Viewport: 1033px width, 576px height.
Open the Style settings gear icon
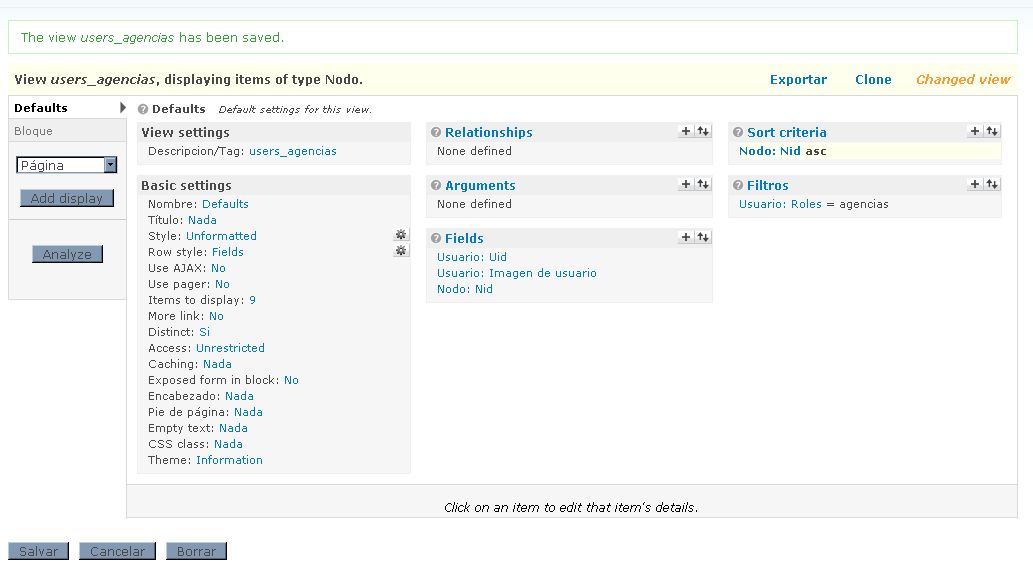(x=401, y=234)
